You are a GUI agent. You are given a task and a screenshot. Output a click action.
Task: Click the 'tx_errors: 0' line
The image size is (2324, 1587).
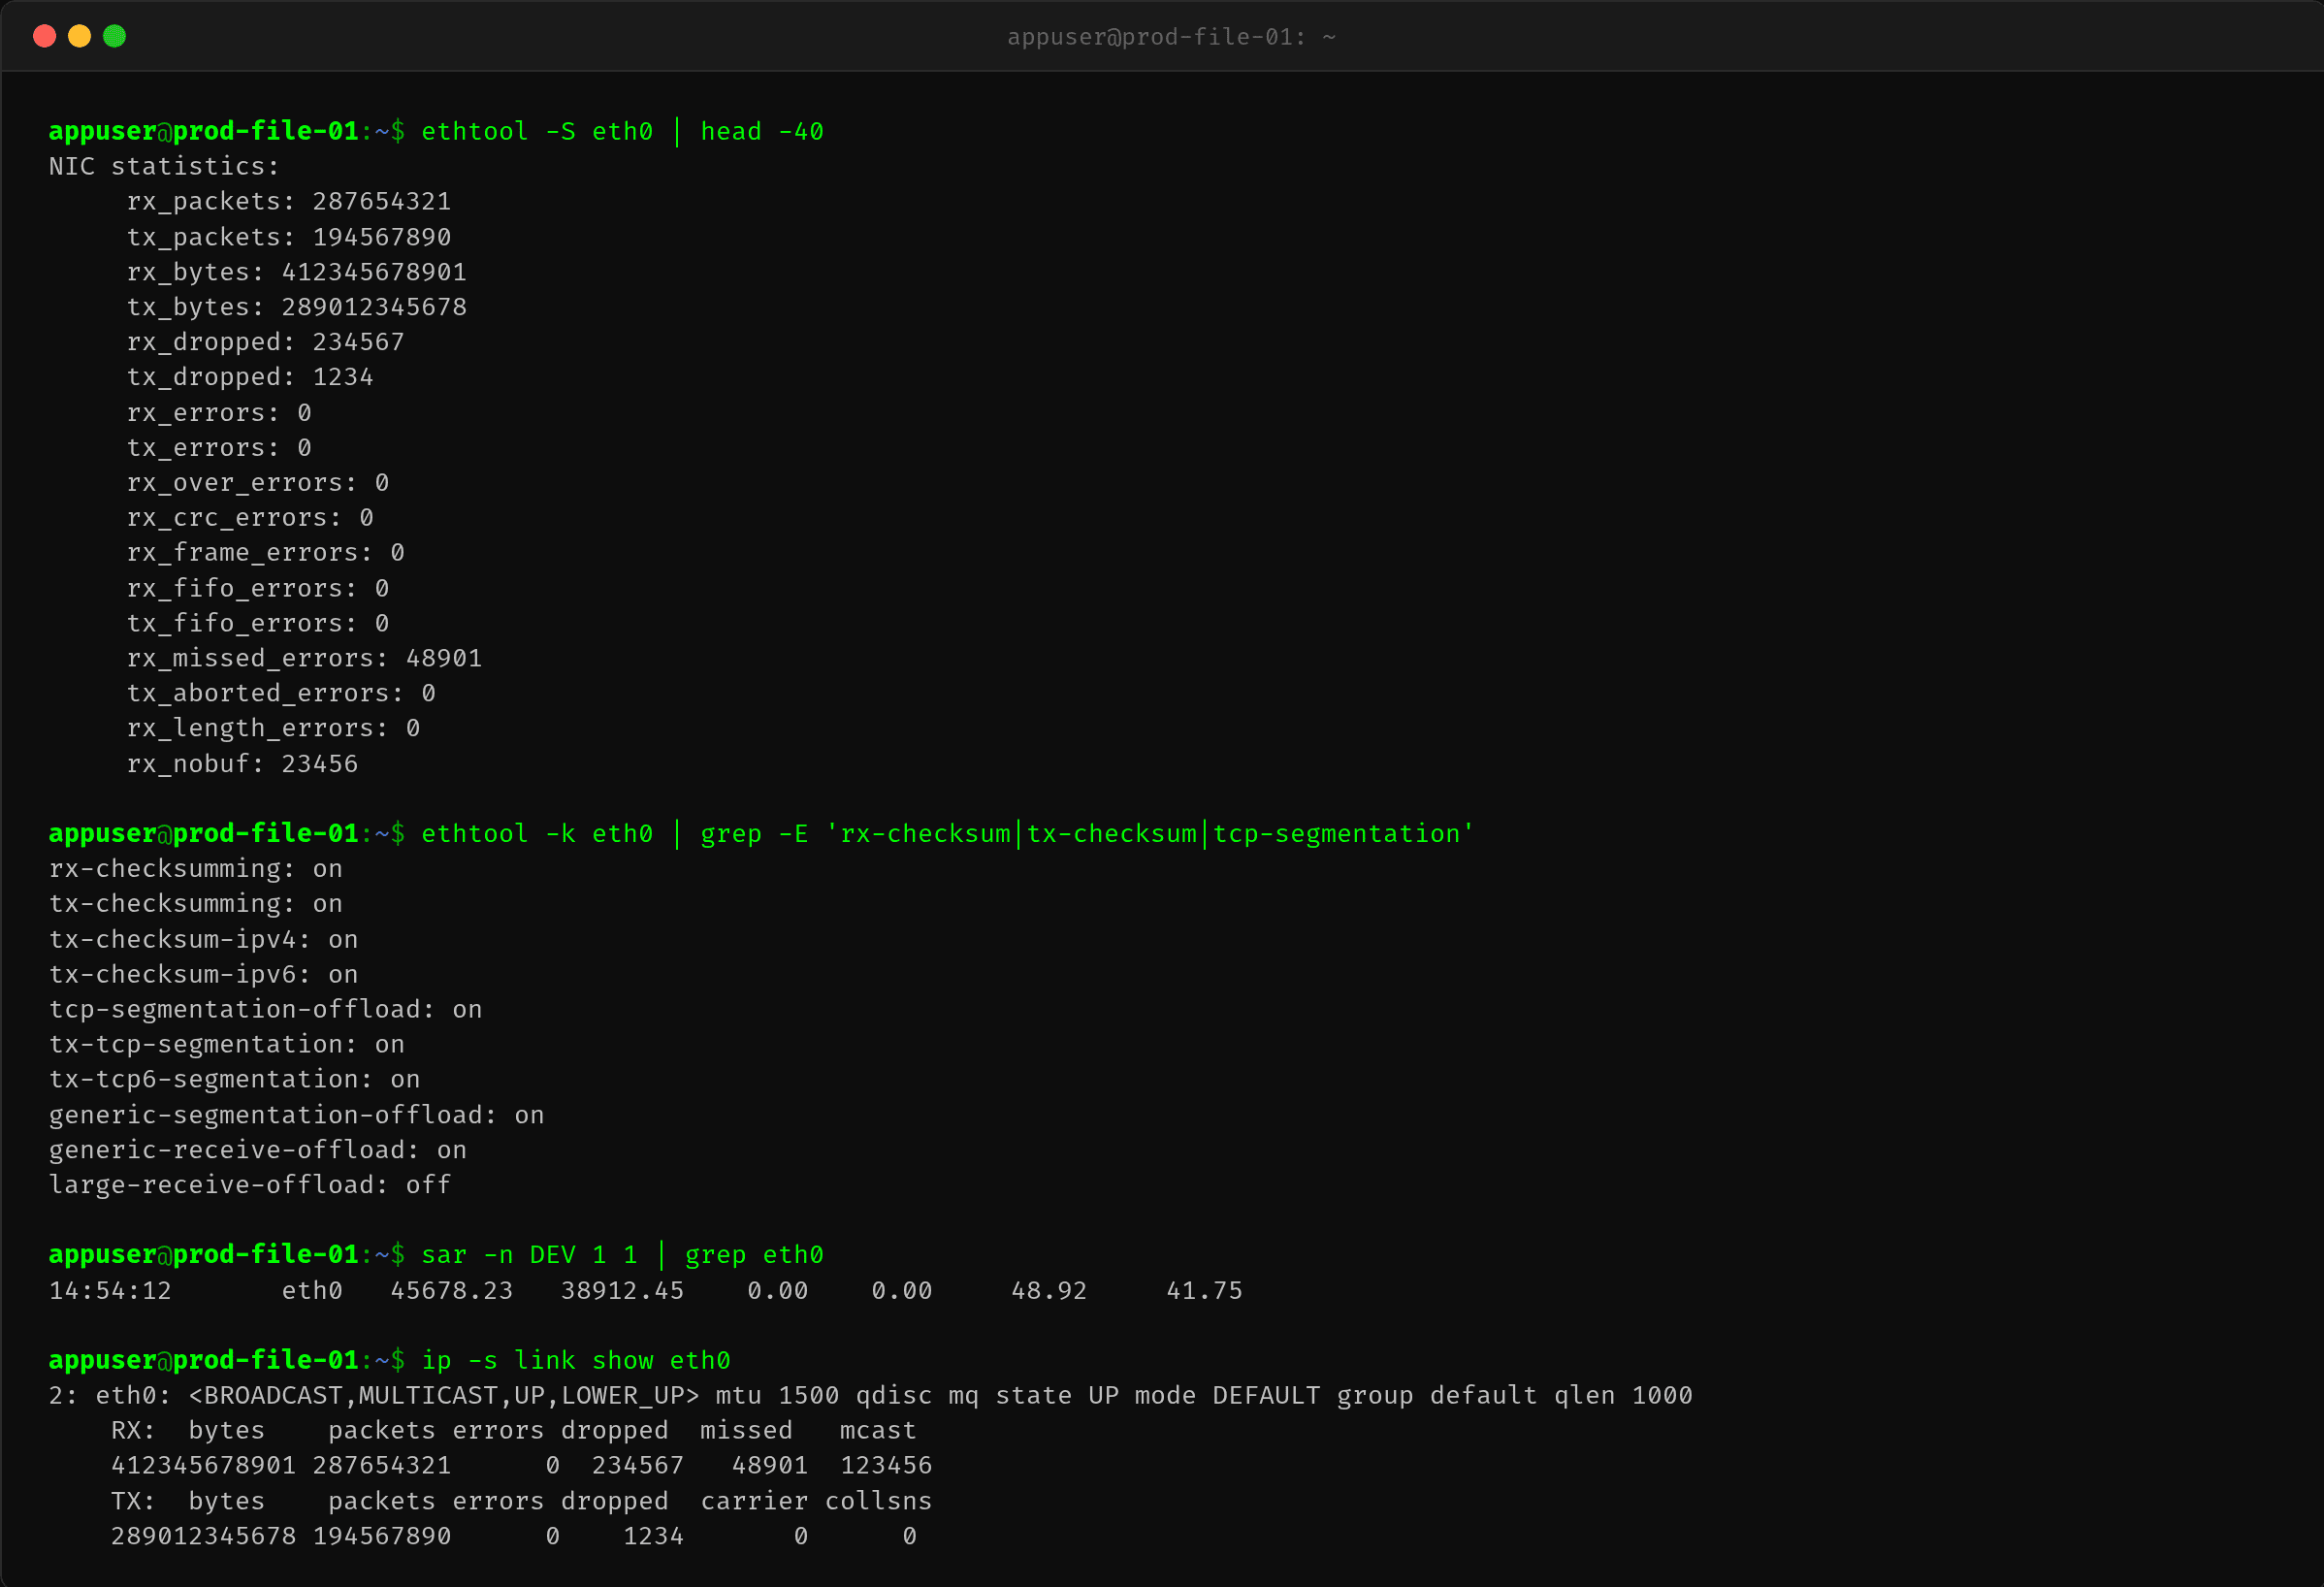click(x=219, y=447)
